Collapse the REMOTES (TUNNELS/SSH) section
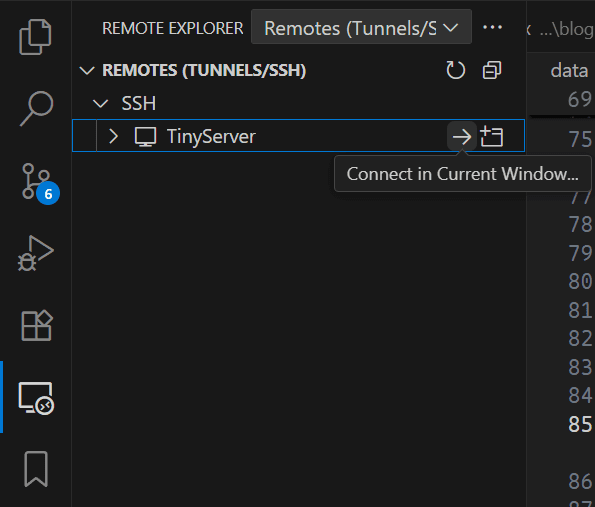Image resolution: width=595 pixels, height=507 pixels. point(87,70)
